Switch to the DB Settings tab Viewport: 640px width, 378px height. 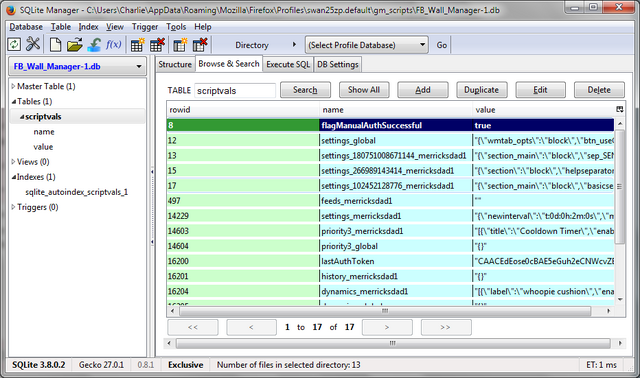click(x=338, y=64)
